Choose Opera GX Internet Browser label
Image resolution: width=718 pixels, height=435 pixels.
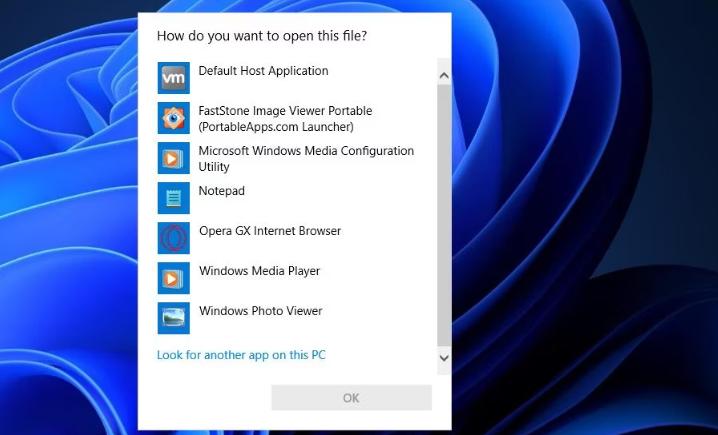click(270, 231)
